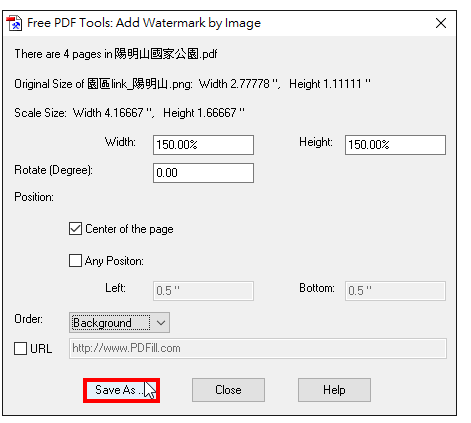Click the dialog title bar text
The image size is (471, 423).
(144, 23)
